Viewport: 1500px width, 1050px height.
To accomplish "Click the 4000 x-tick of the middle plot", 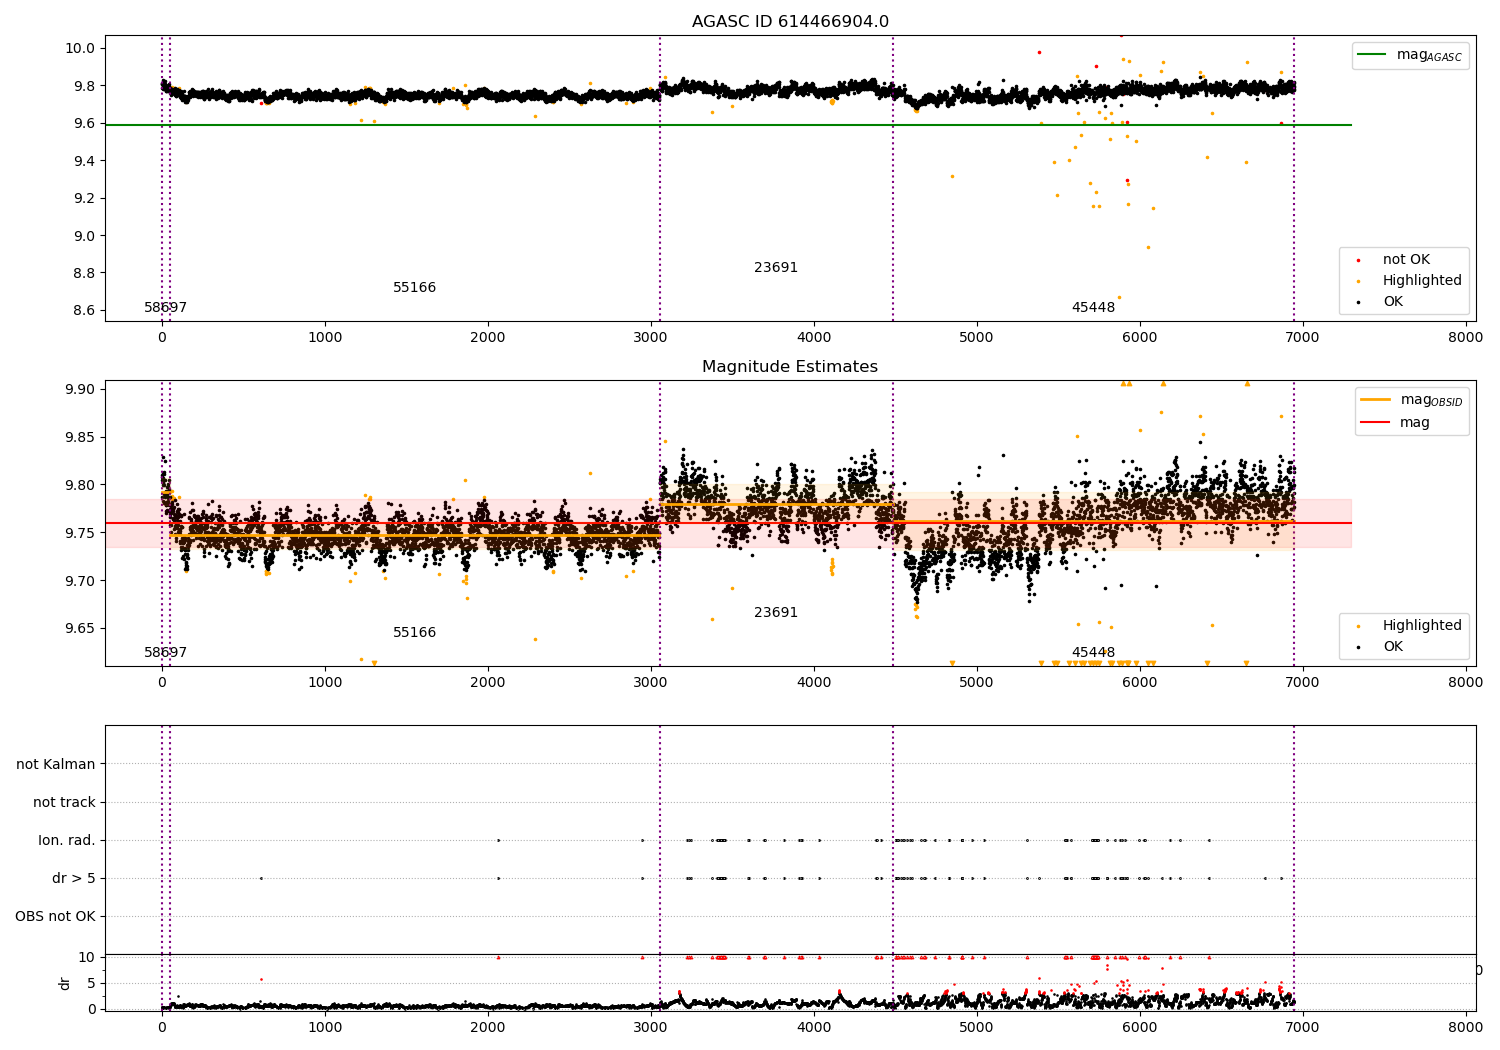I will 814,682.
